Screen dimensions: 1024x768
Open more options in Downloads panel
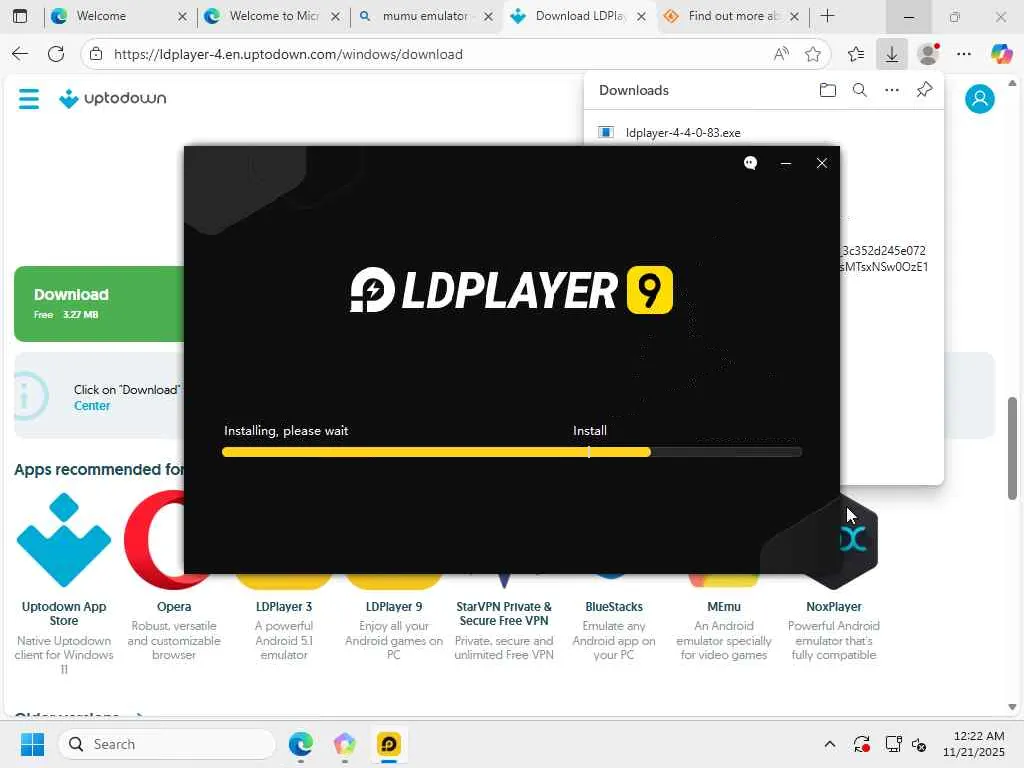point(891,90)
